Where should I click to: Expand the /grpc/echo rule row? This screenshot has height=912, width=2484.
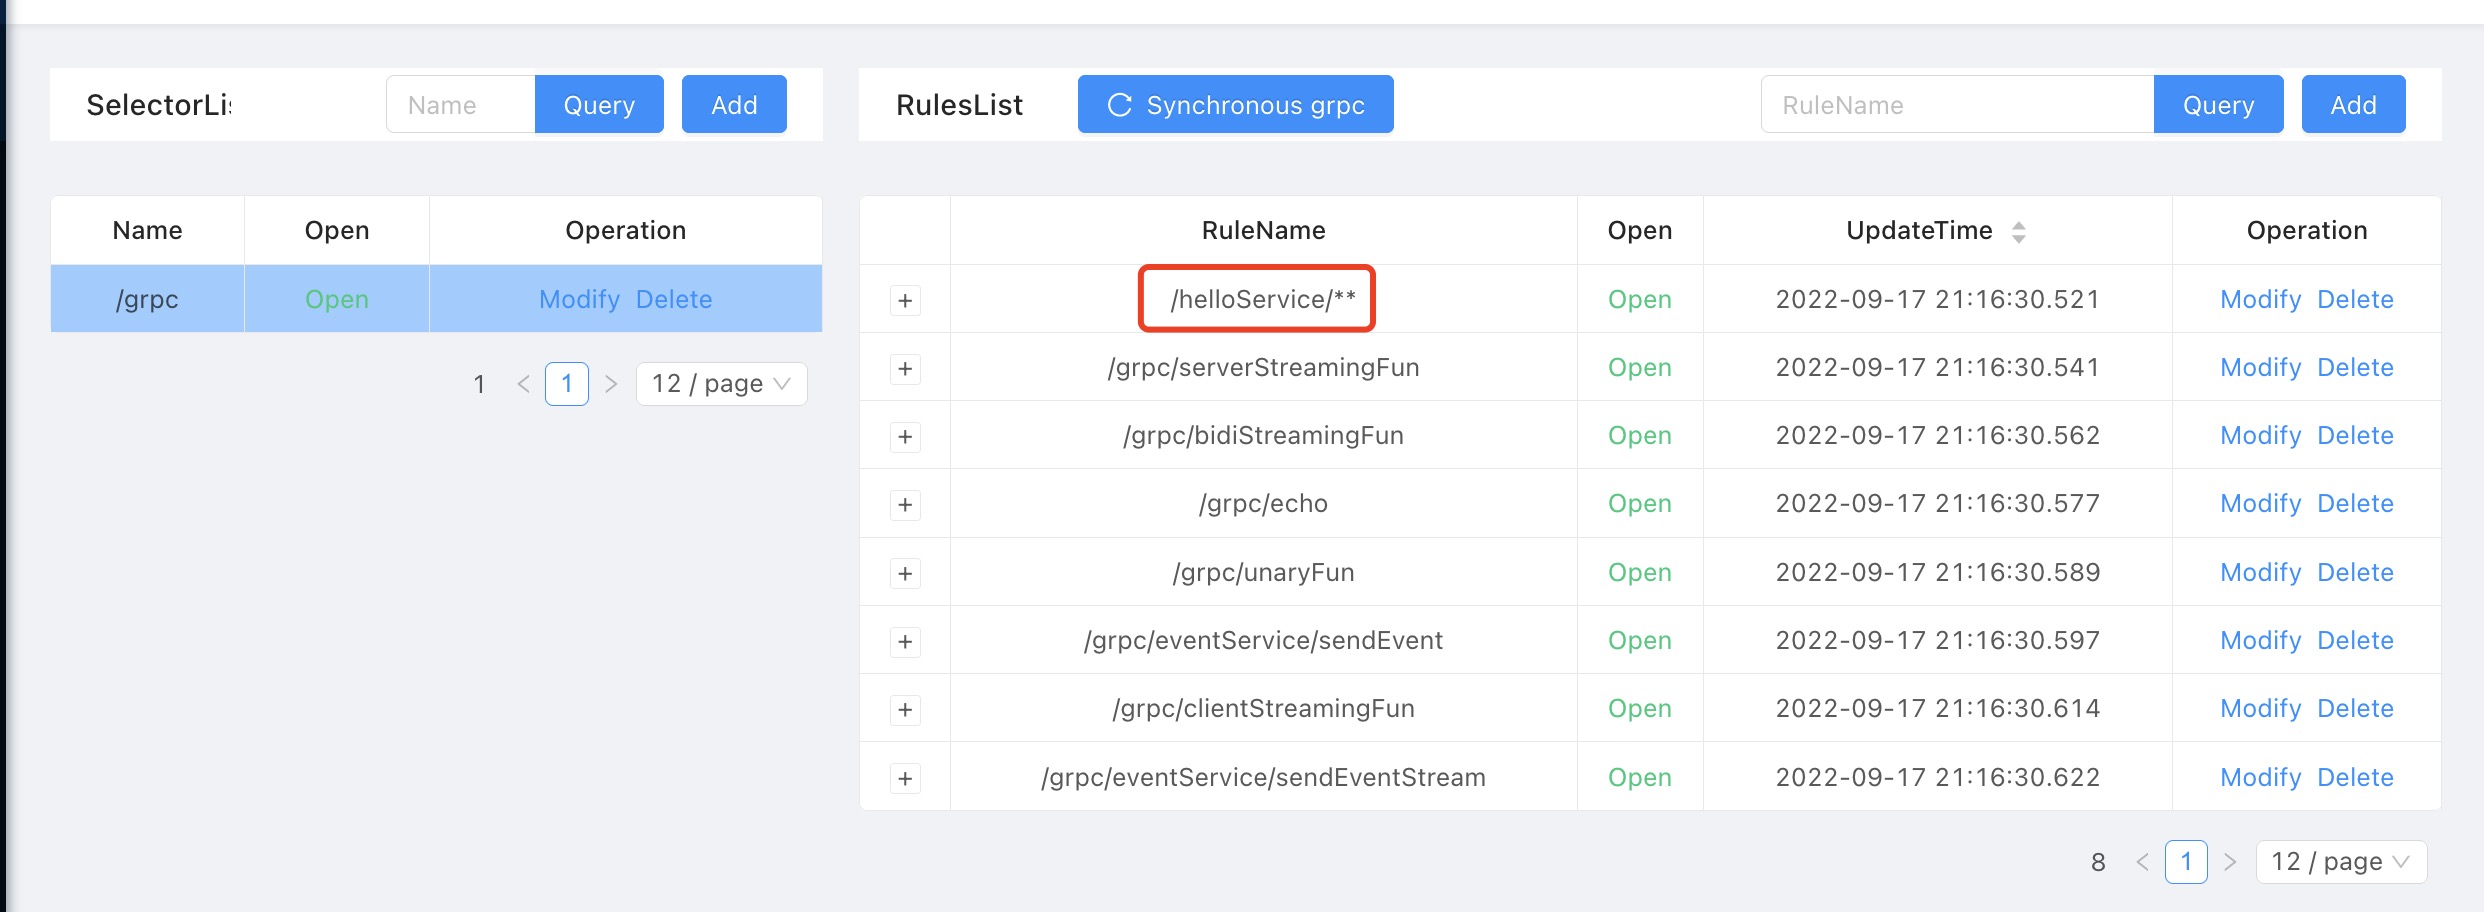tap(905, 504)
